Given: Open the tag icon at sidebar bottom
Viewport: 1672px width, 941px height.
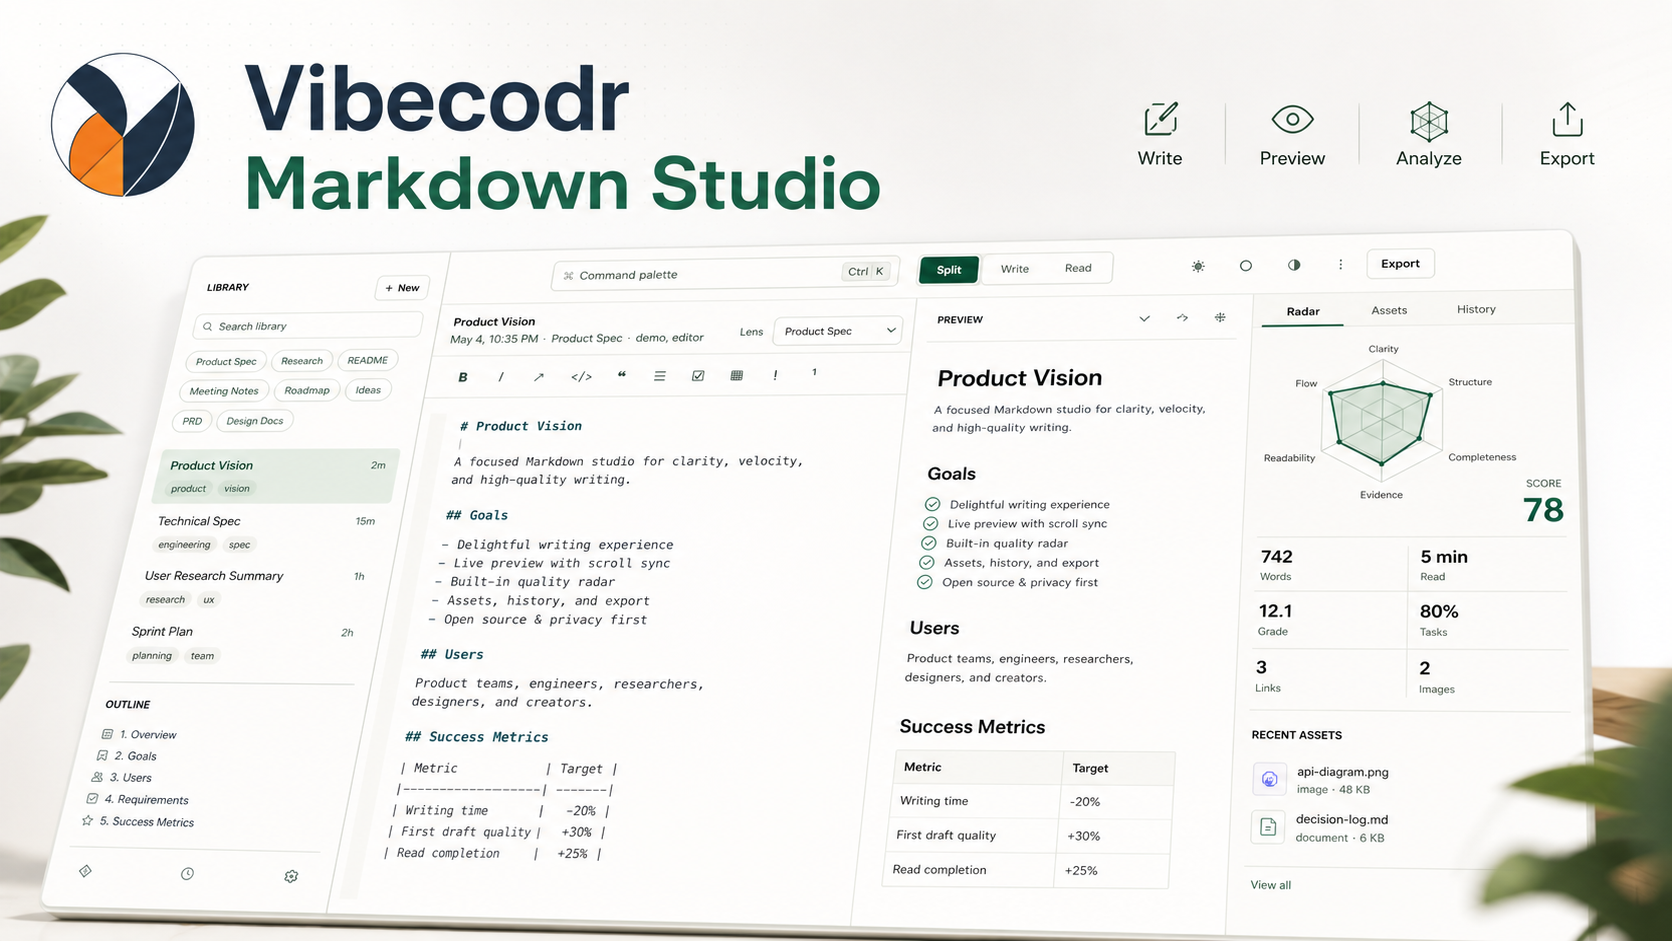Looking at the screenshot, I should coord(86,871).
